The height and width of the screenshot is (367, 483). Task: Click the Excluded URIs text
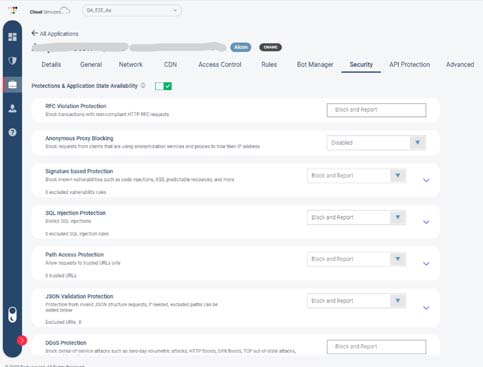tap(63, 322)
